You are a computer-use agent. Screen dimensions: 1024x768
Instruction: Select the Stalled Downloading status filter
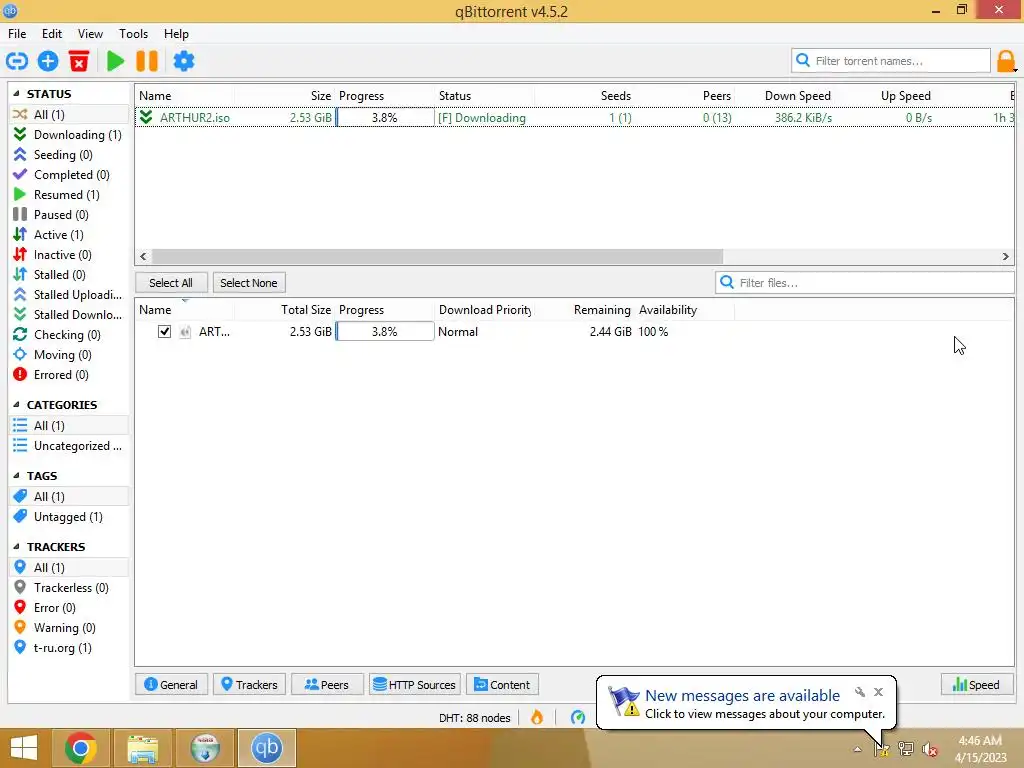68,315
